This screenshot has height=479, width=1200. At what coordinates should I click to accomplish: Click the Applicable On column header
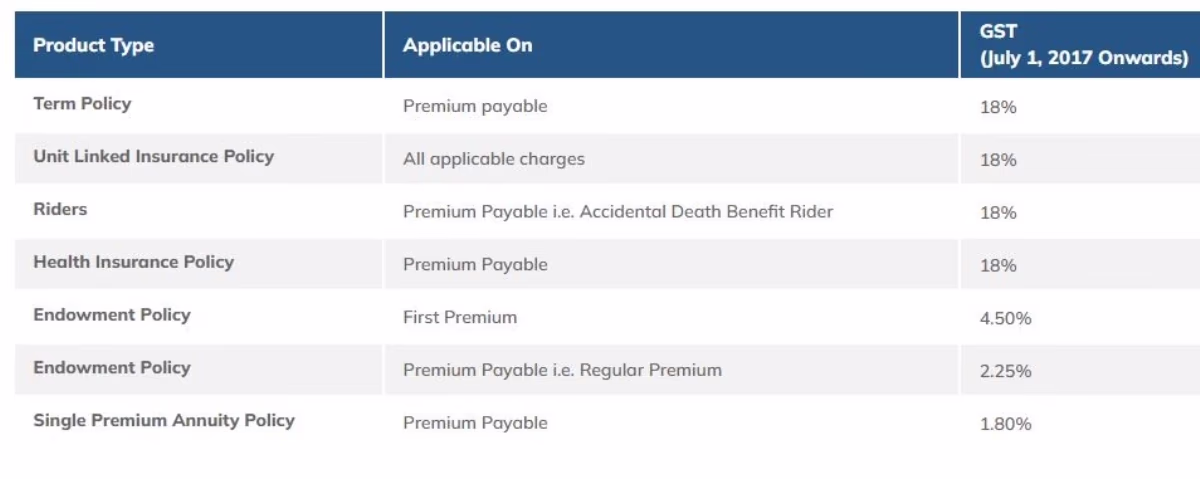pyautogui.click(x=468, y=45)
